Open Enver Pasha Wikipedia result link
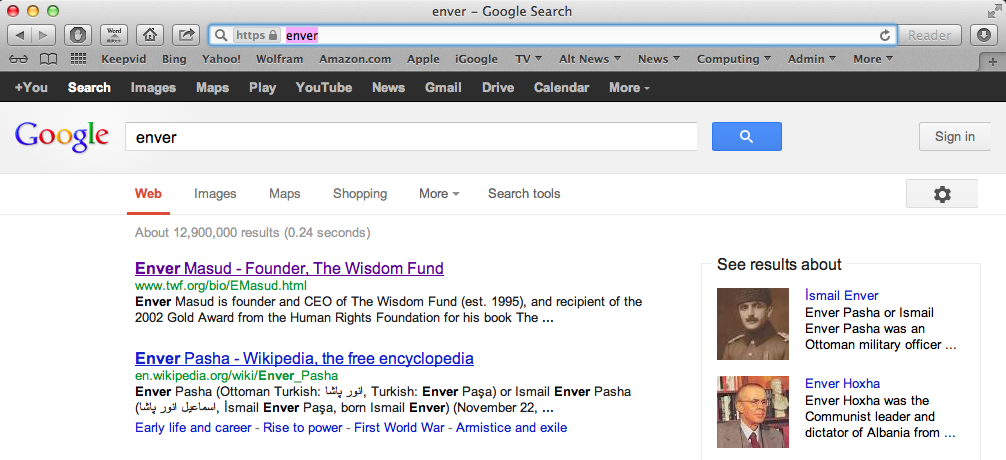This screenshot has height=460, width=1006. pyautogui.click(x=304, y=358)
